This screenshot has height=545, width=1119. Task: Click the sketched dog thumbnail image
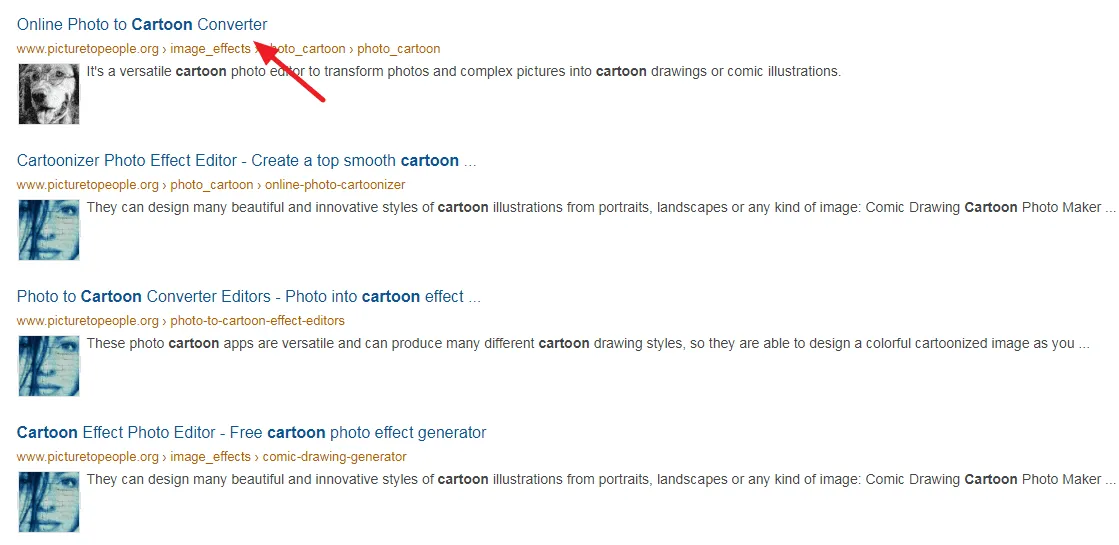49,93
